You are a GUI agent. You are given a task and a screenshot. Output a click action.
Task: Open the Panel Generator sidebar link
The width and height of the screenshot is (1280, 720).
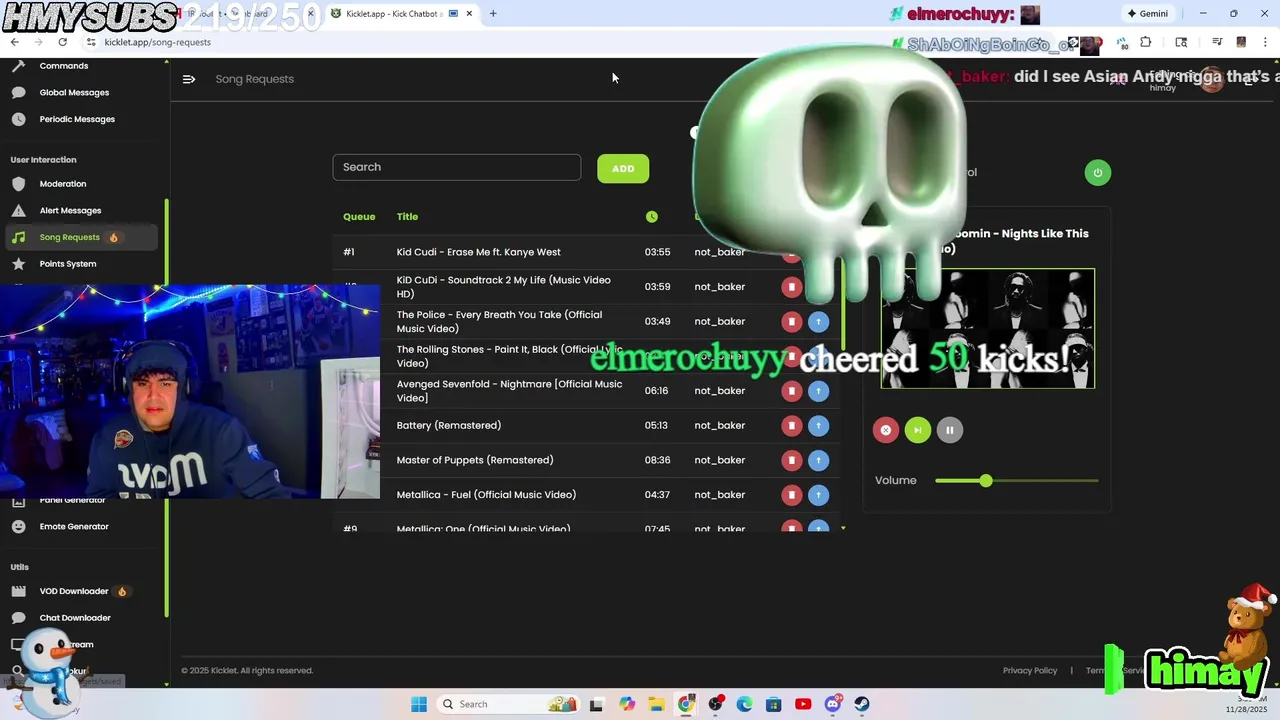(72, 500)
